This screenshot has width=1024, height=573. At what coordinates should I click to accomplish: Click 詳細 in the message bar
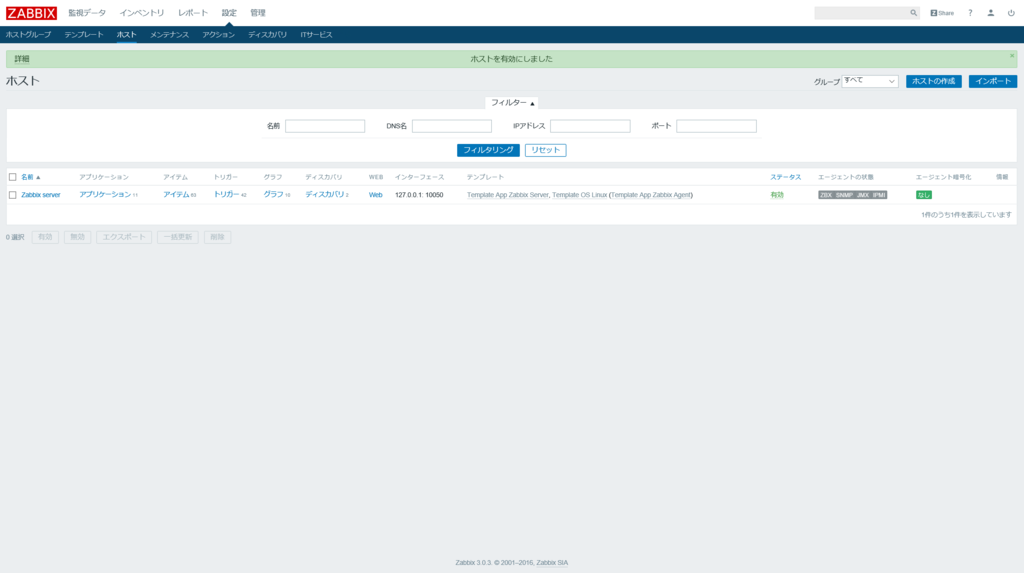coord(22,59)
